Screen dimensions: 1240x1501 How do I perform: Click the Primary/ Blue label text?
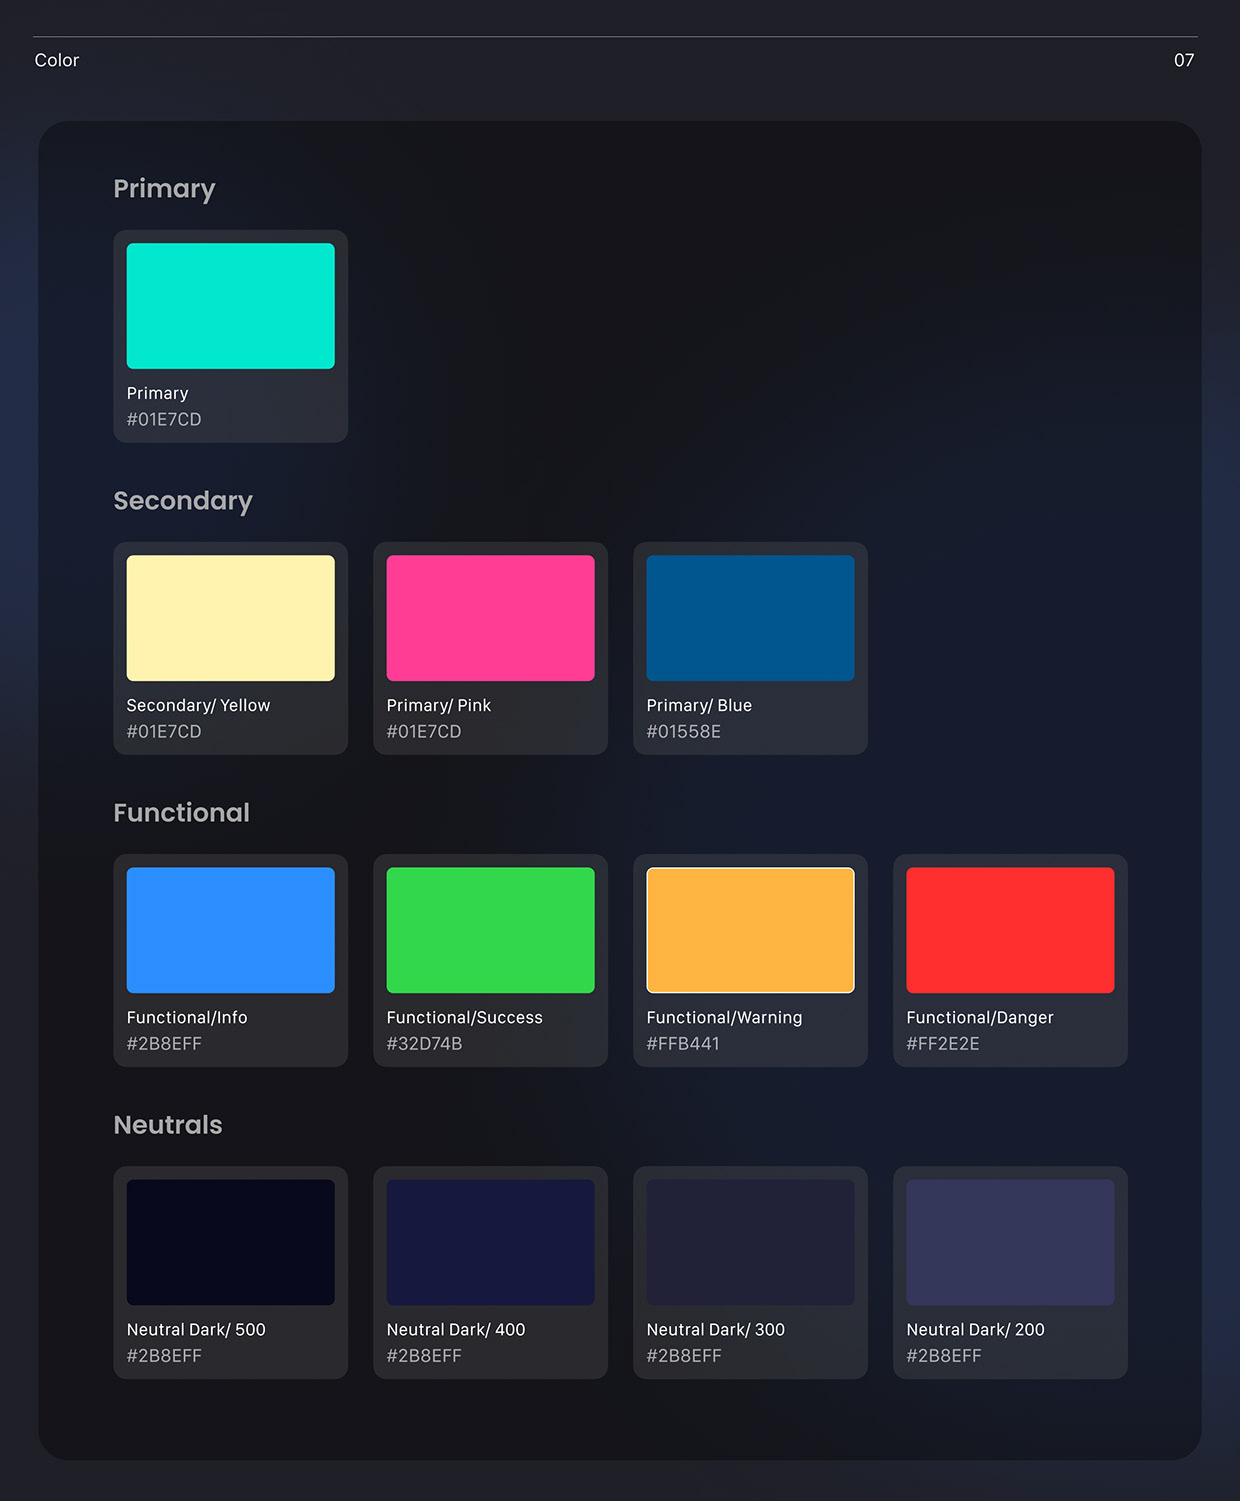[699, 705]
